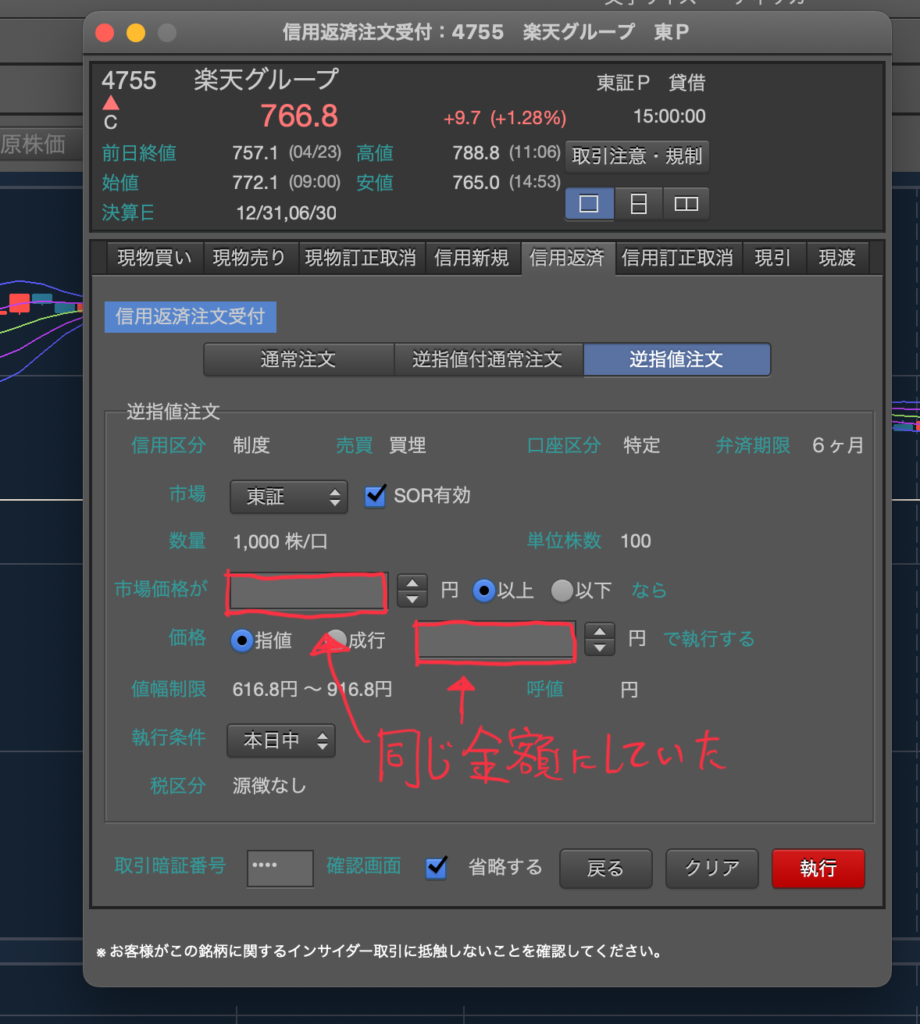Open the 執行条件 本日中 dropdown
Image resolution: width=920 pixels, height=1024 pixels.
(x=281, y=741)
